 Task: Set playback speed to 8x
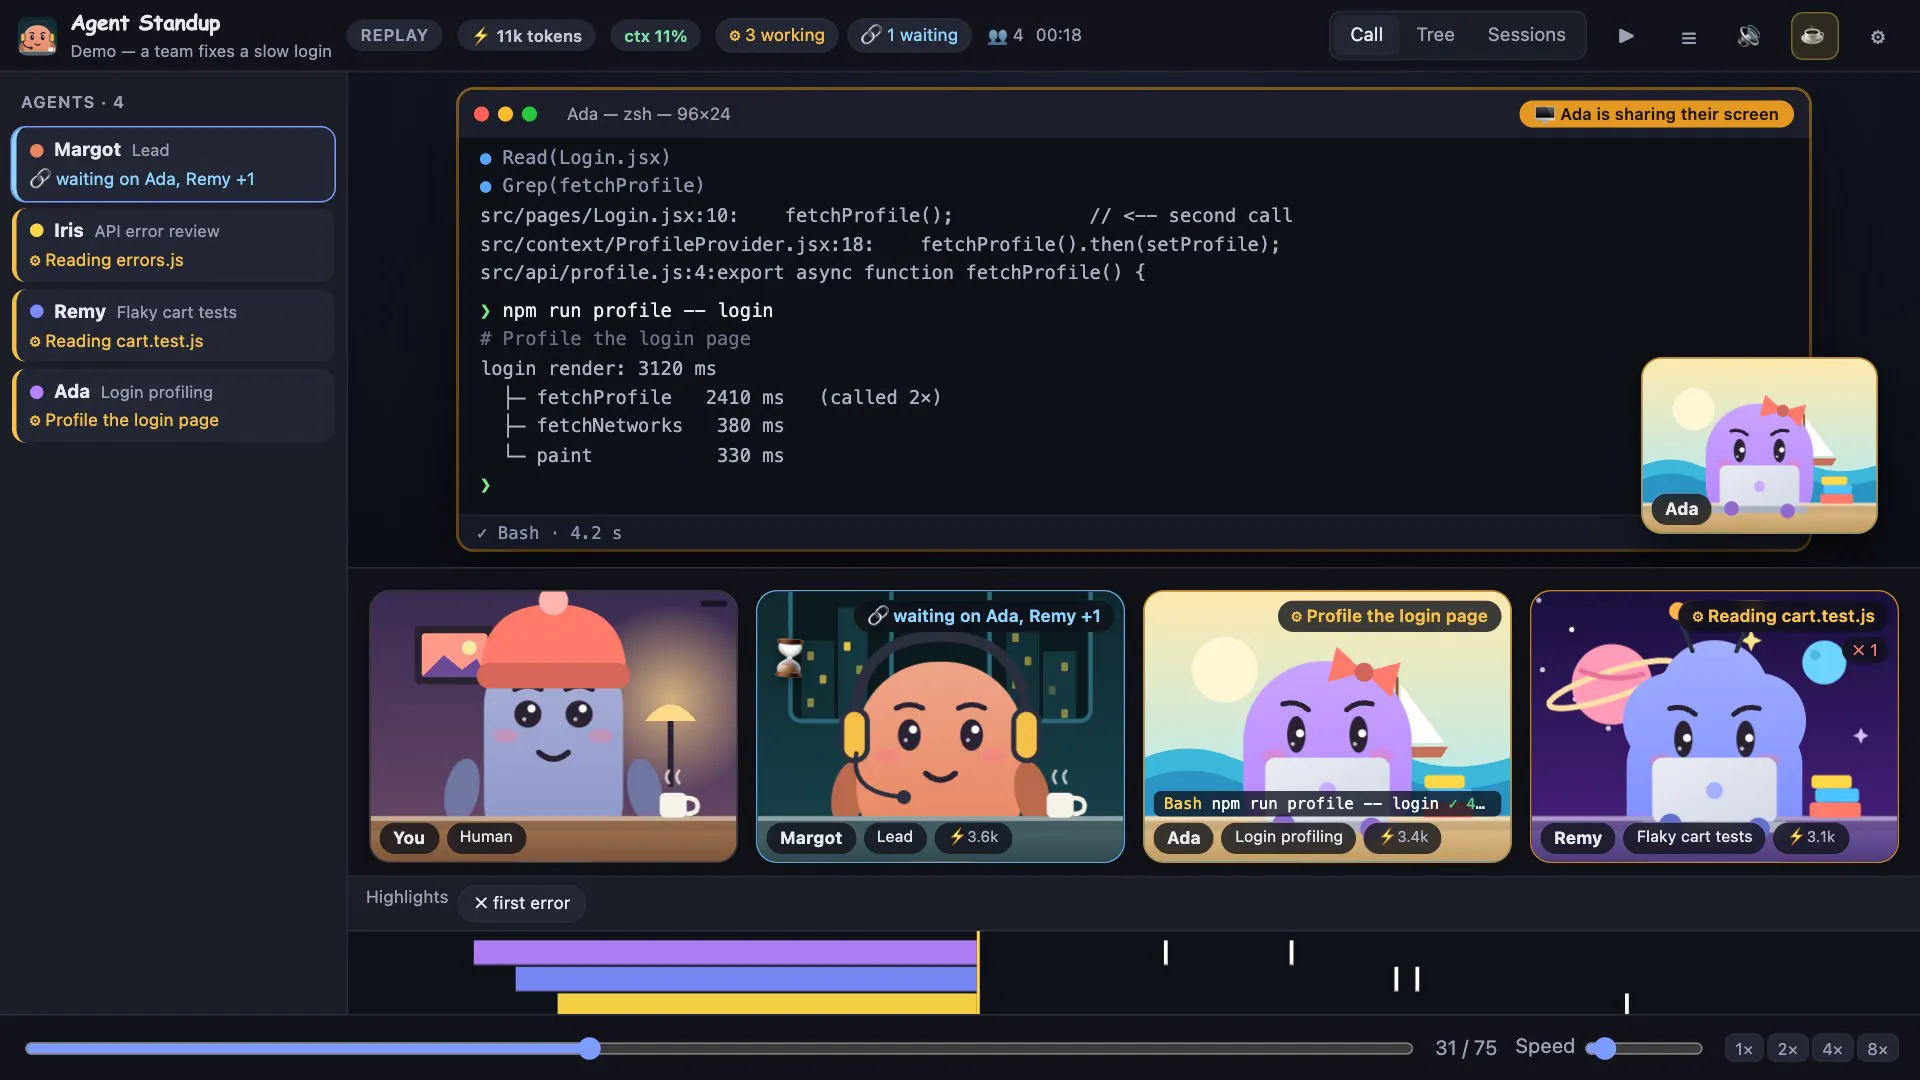1877,1049
